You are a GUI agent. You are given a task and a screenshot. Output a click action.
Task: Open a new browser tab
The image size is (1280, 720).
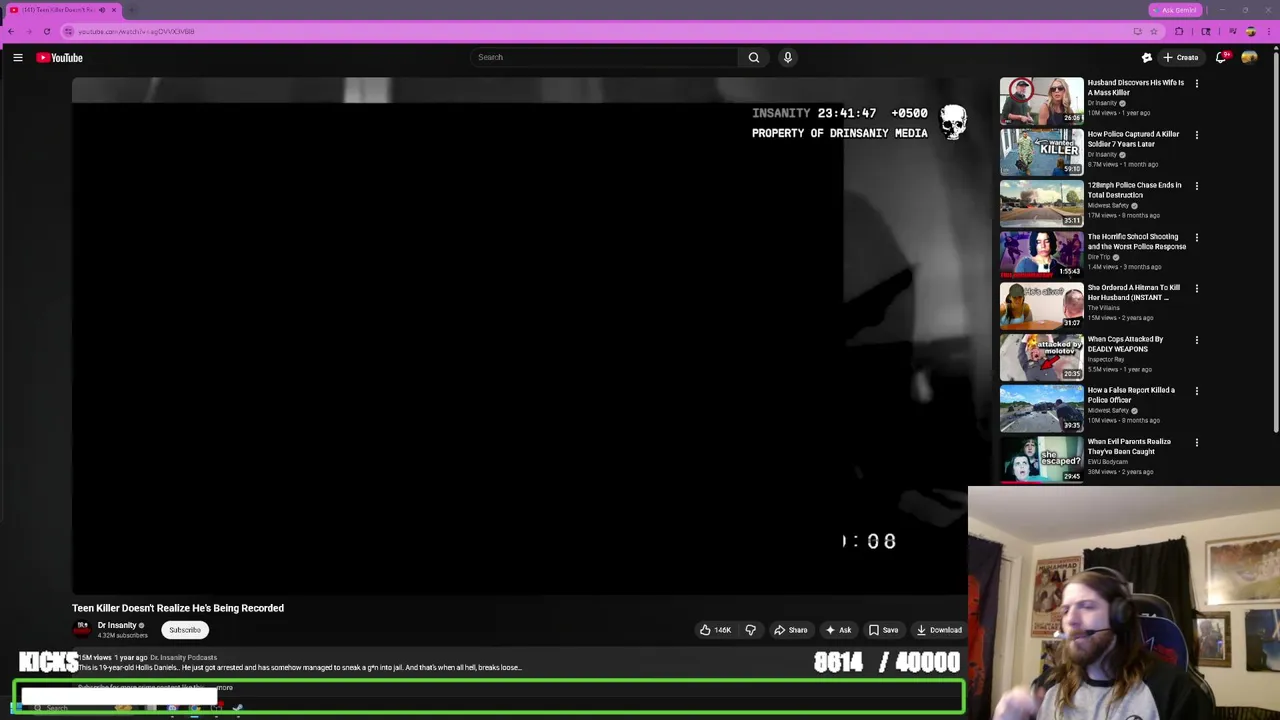point(132,10)
